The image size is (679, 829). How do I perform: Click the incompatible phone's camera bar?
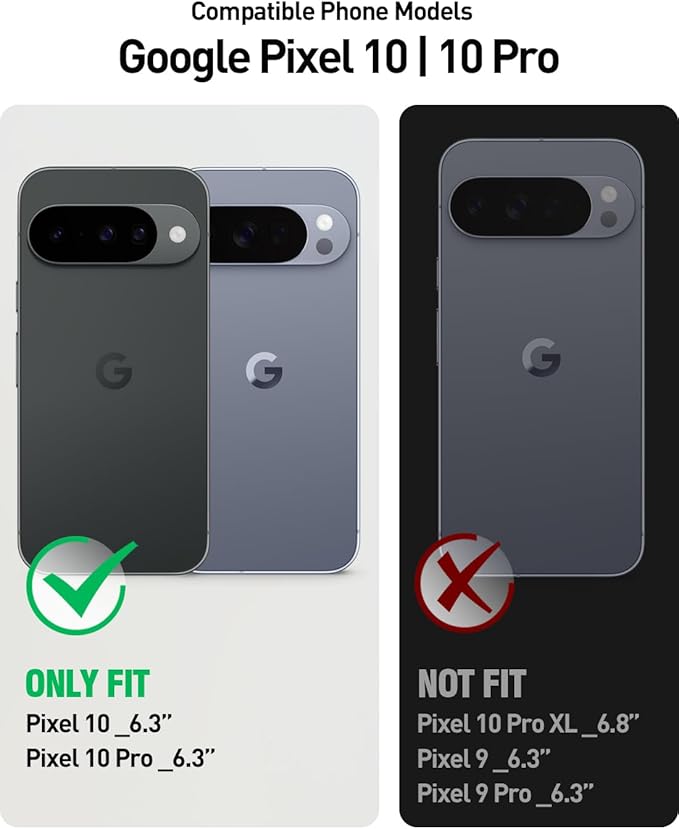click(x=541, y=207)
